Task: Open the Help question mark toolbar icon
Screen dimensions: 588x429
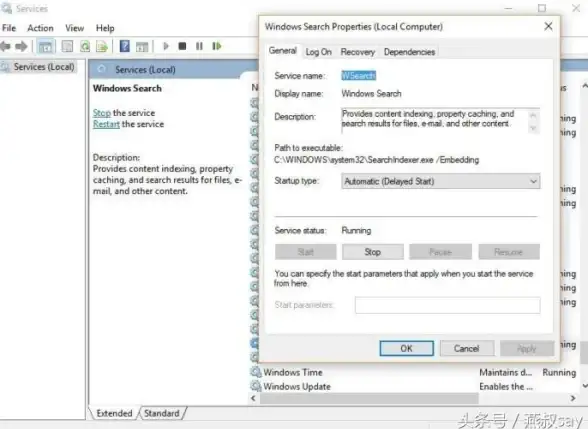Action: tap(124, 46)
